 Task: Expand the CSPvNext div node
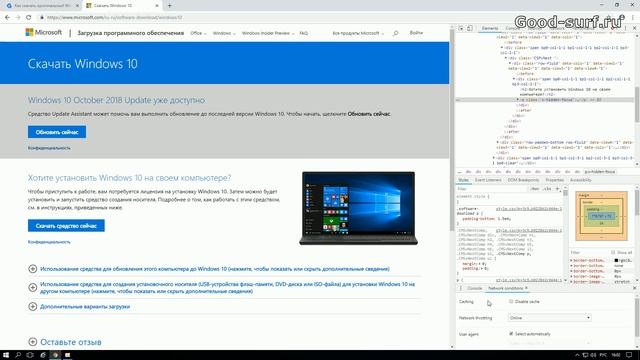point(506,58)
